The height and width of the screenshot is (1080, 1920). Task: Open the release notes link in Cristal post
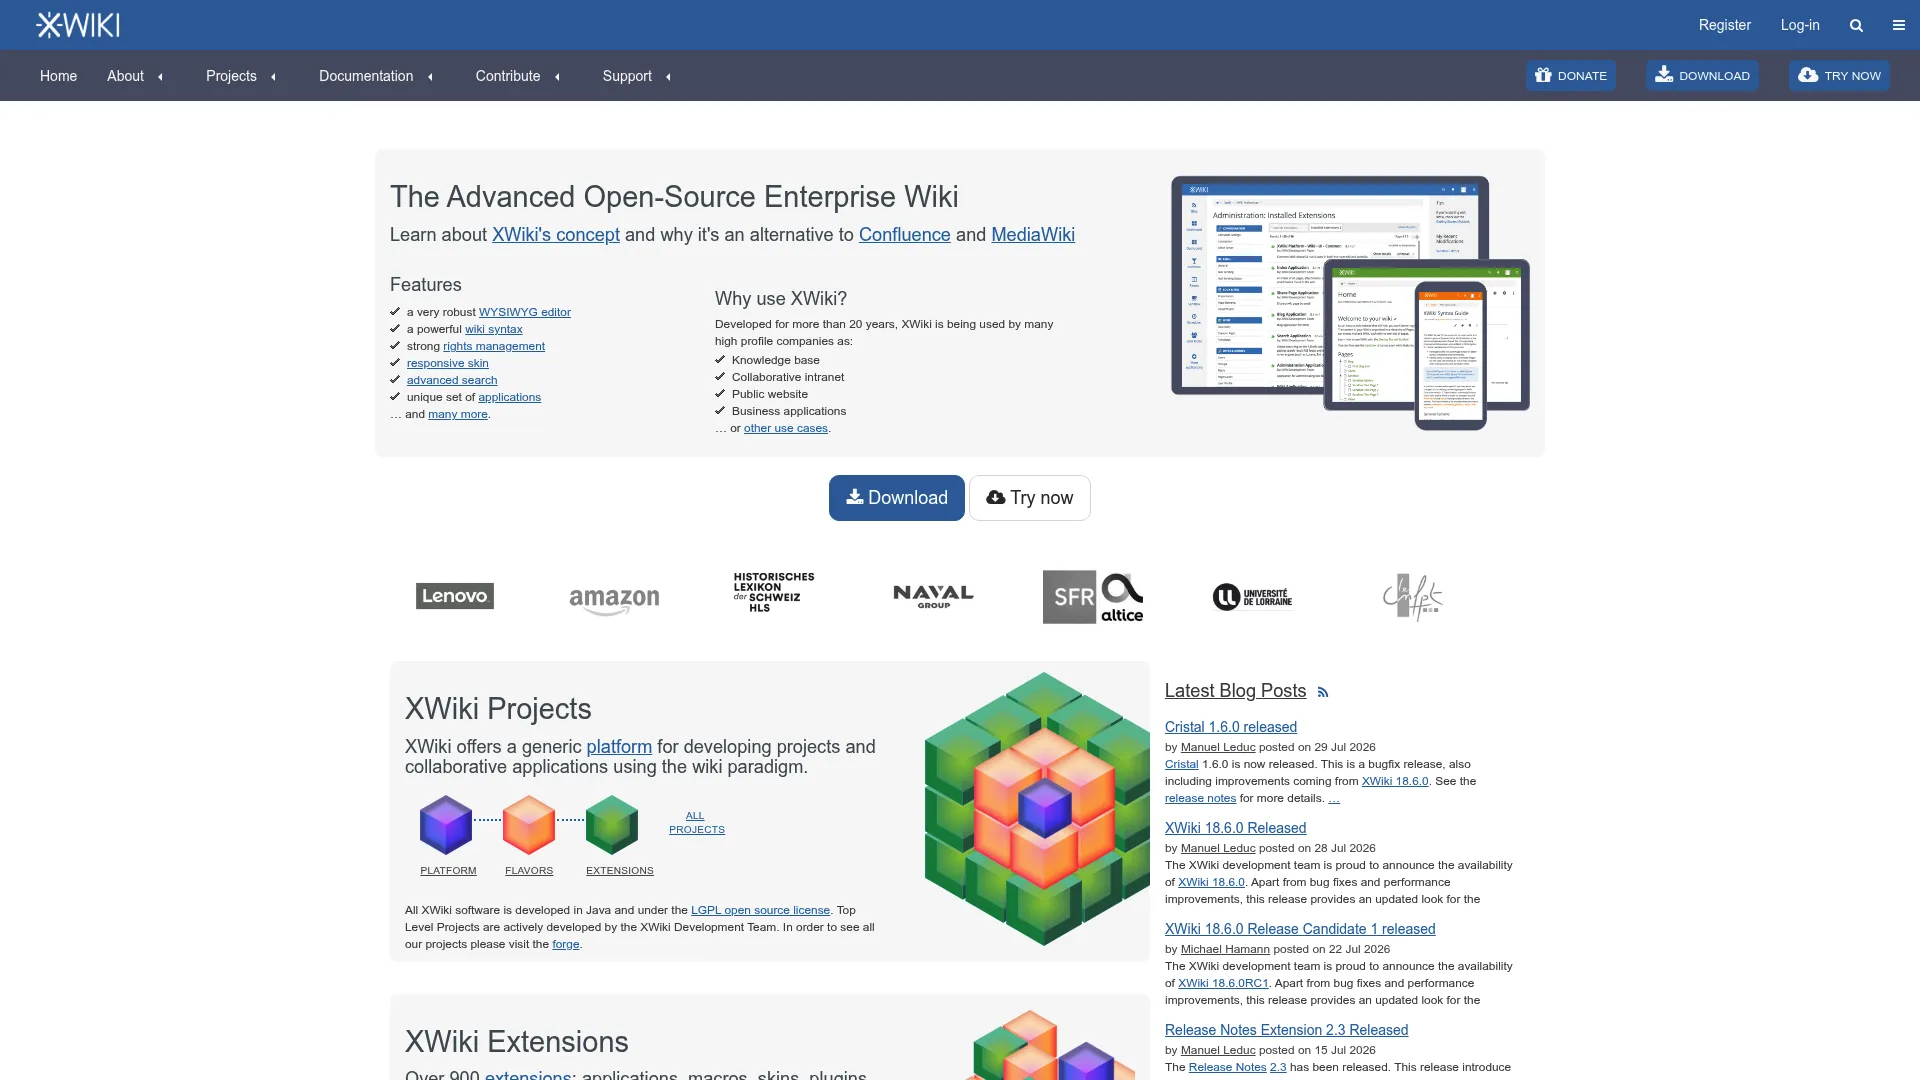pyautogui.click(x=1200, y=798)
